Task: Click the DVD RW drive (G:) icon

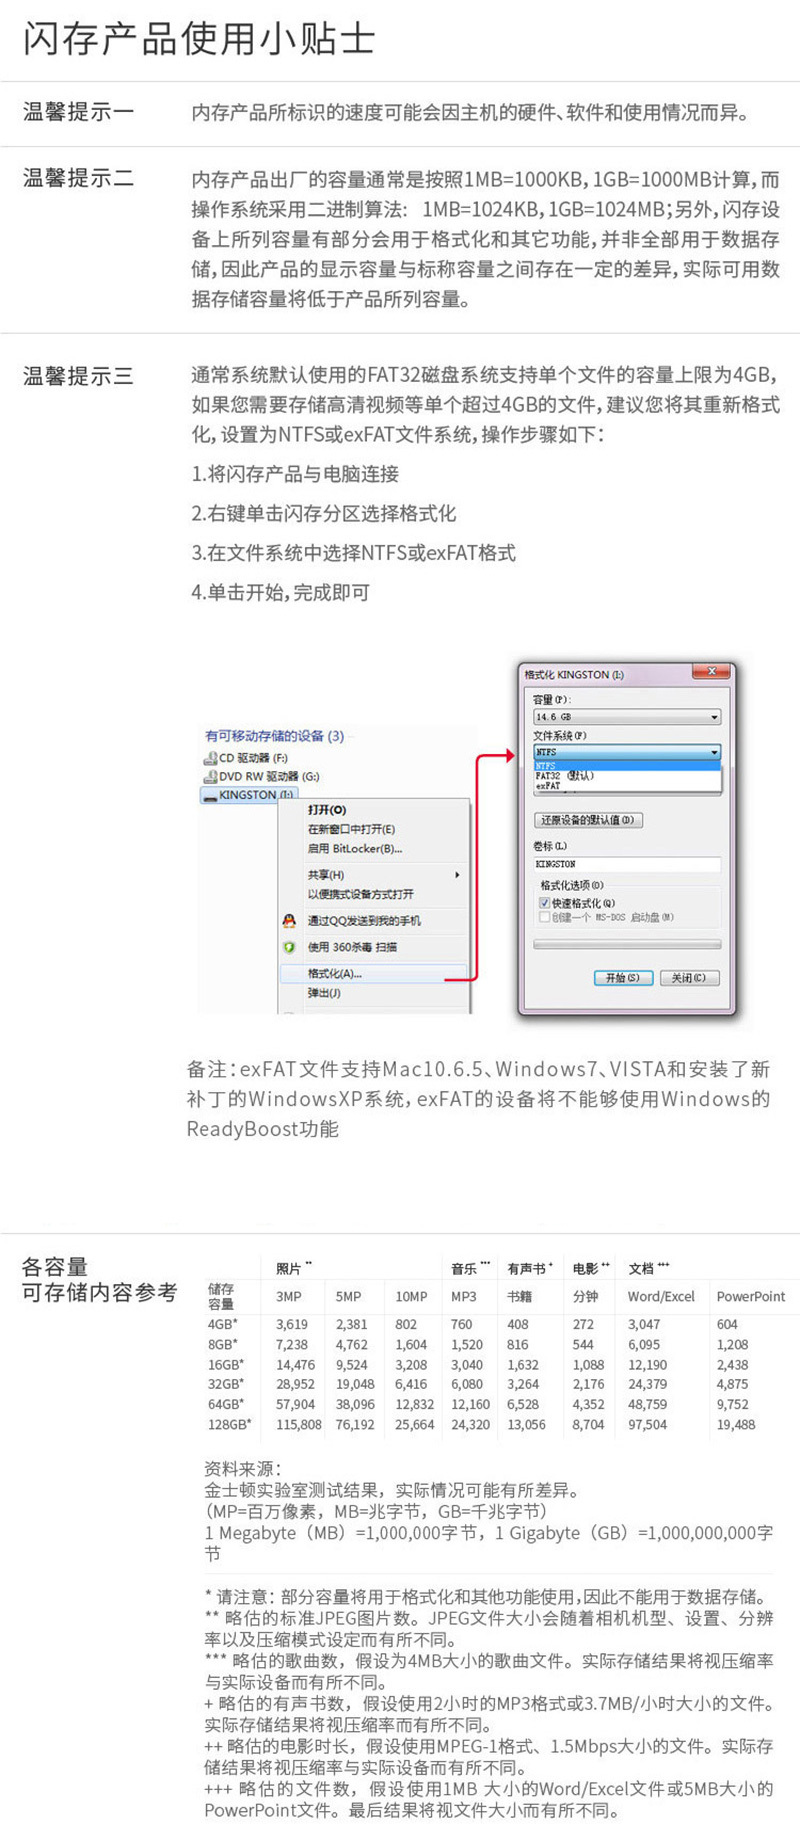Action: pyautogui.click(x=211, y=776)
